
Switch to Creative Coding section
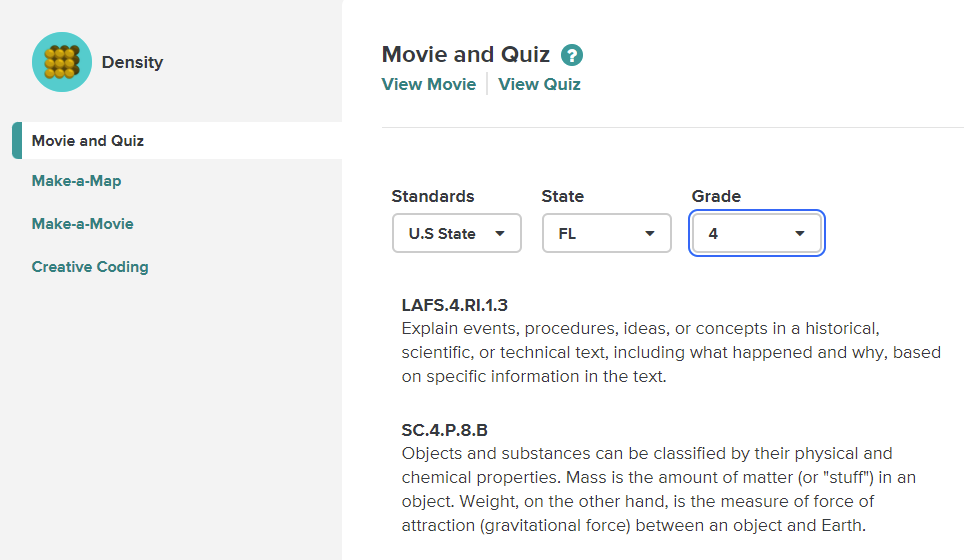pos(90,267)
